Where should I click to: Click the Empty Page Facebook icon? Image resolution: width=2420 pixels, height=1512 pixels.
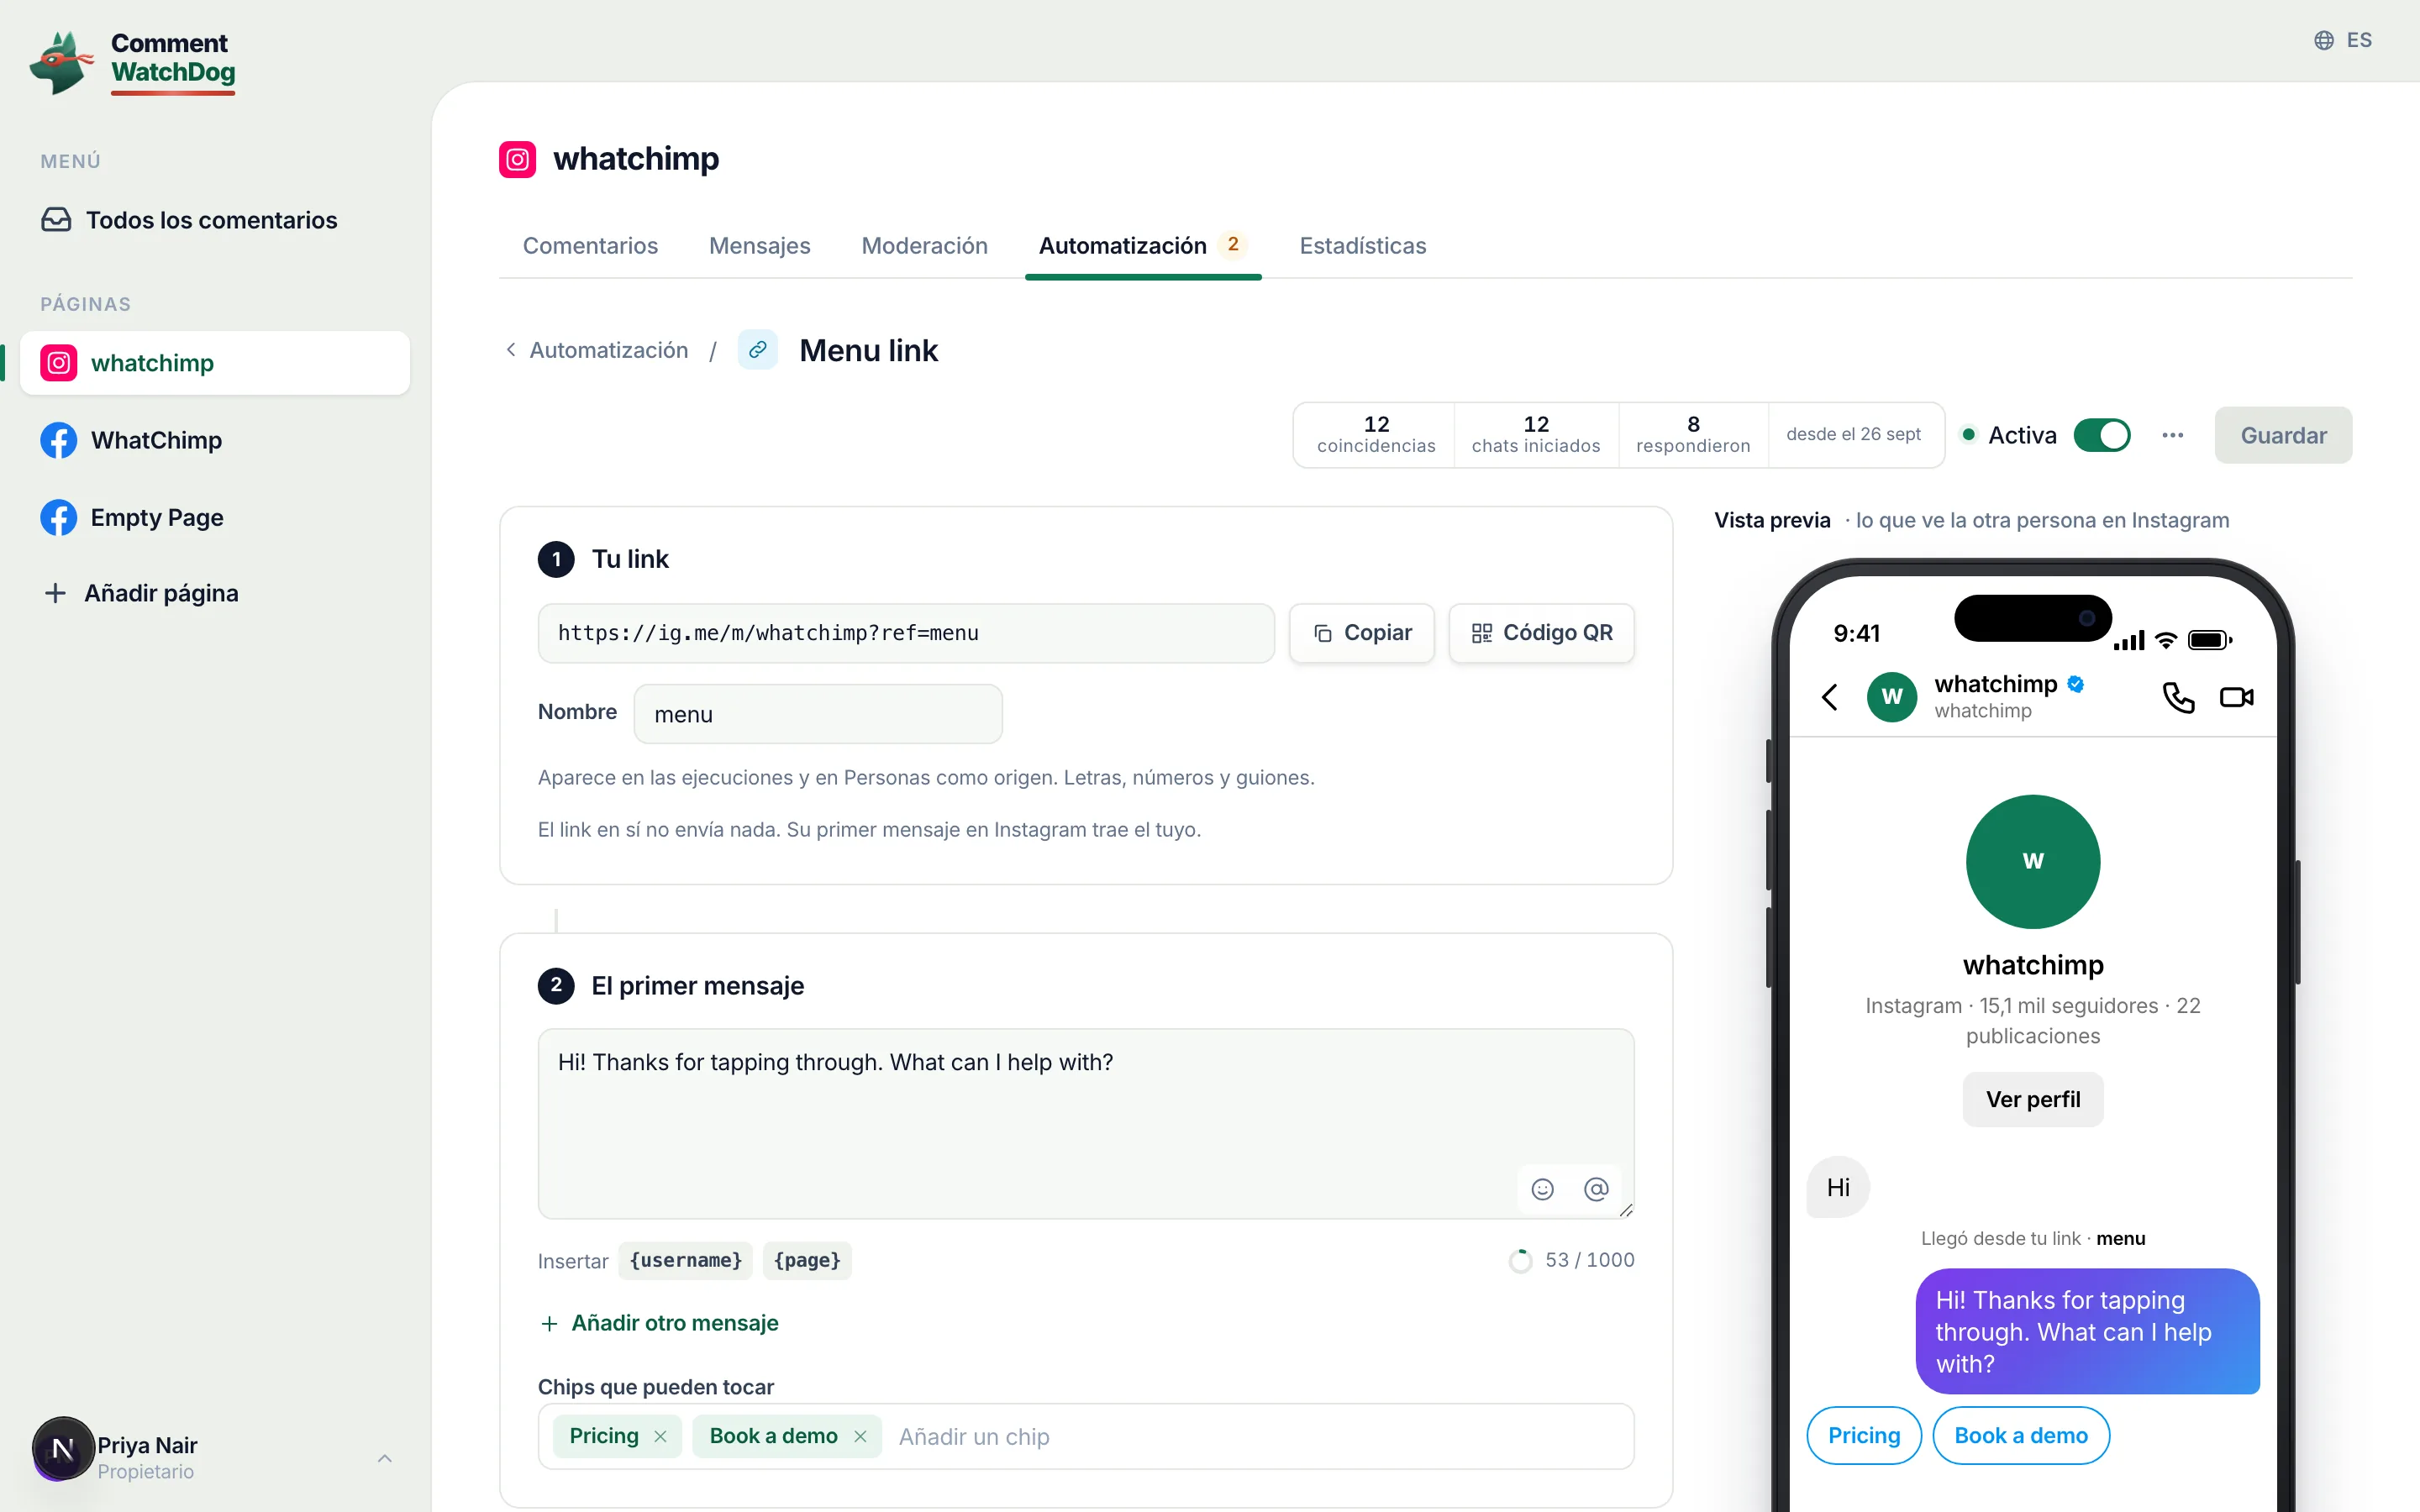pyautogui.click(x=59, y=517)
